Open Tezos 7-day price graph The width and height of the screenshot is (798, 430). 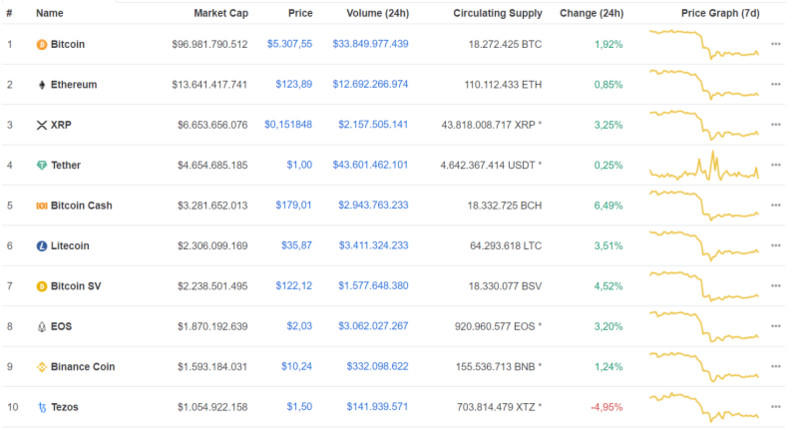tap(704, 408)
